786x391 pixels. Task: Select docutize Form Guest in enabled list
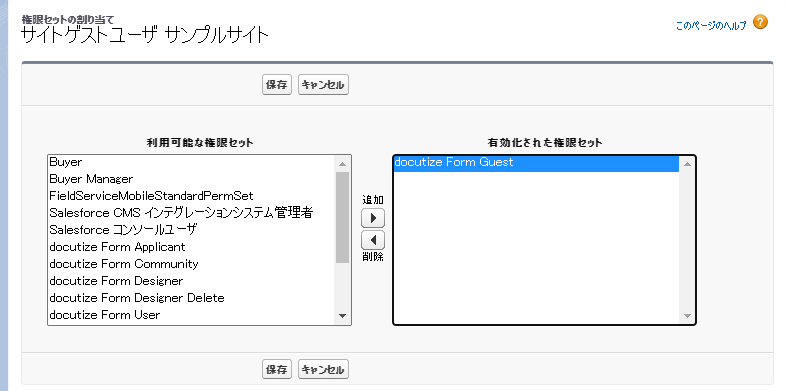click(536, 162)
